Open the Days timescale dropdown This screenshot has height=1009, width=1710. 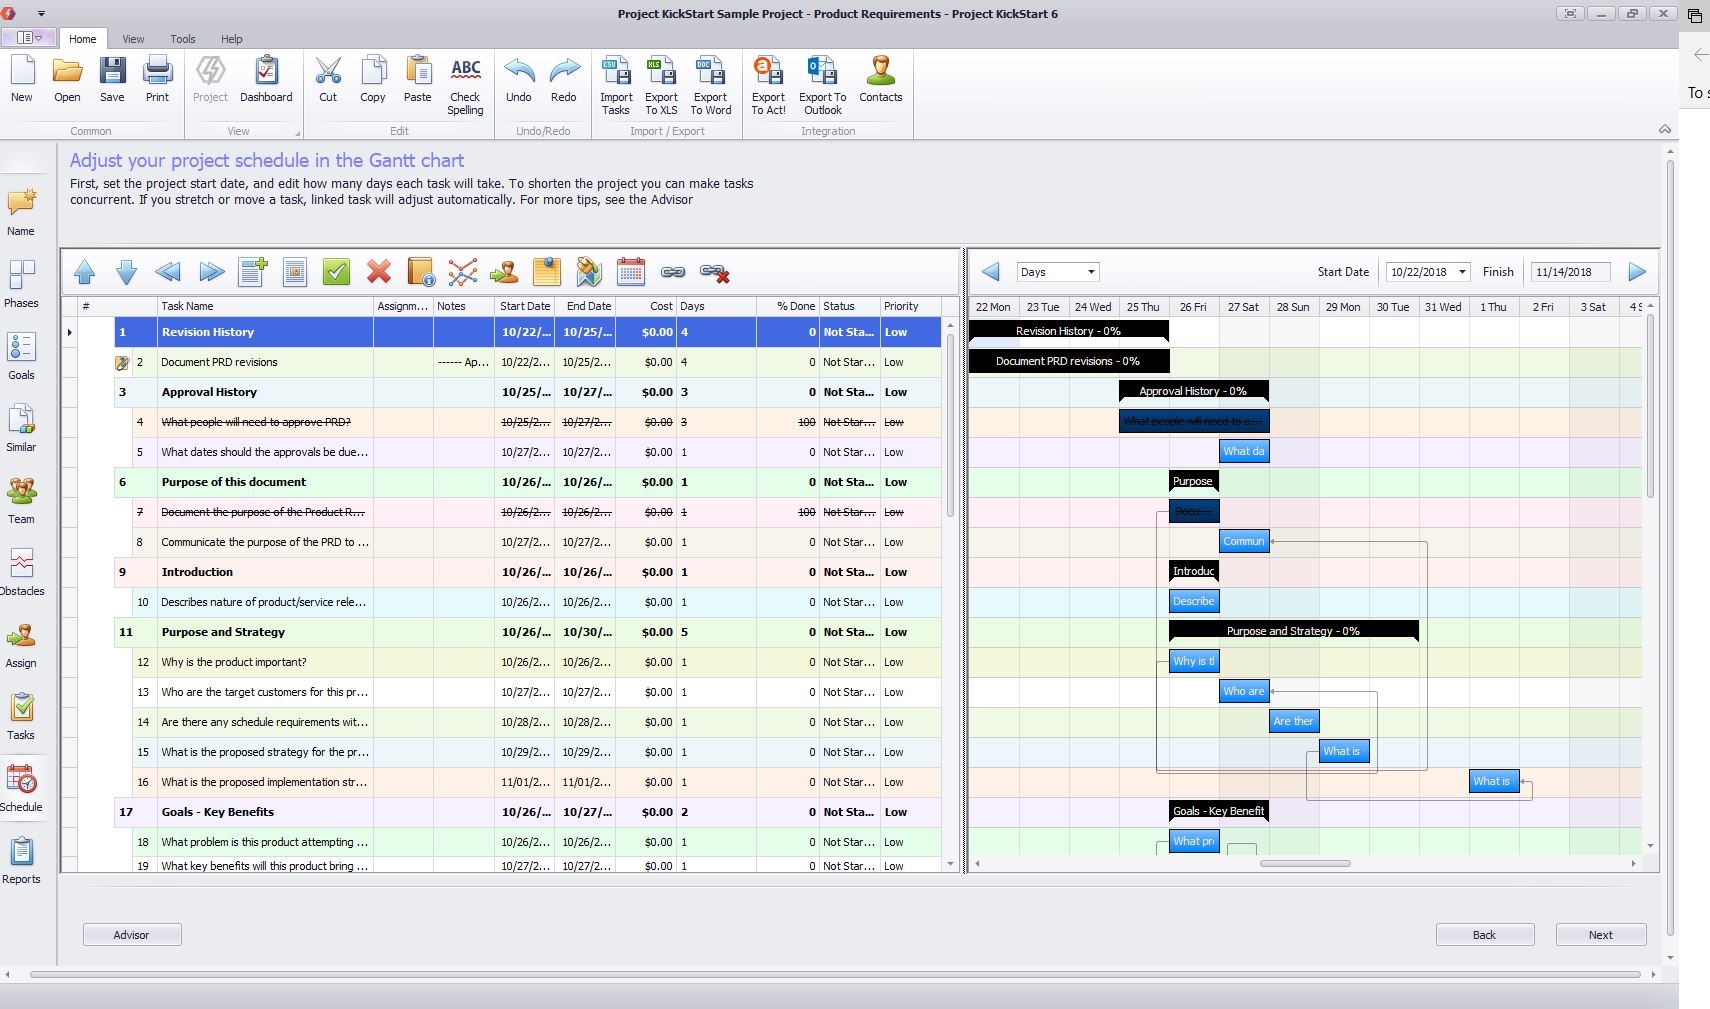pyautogui.click(x=1057, y=271)
